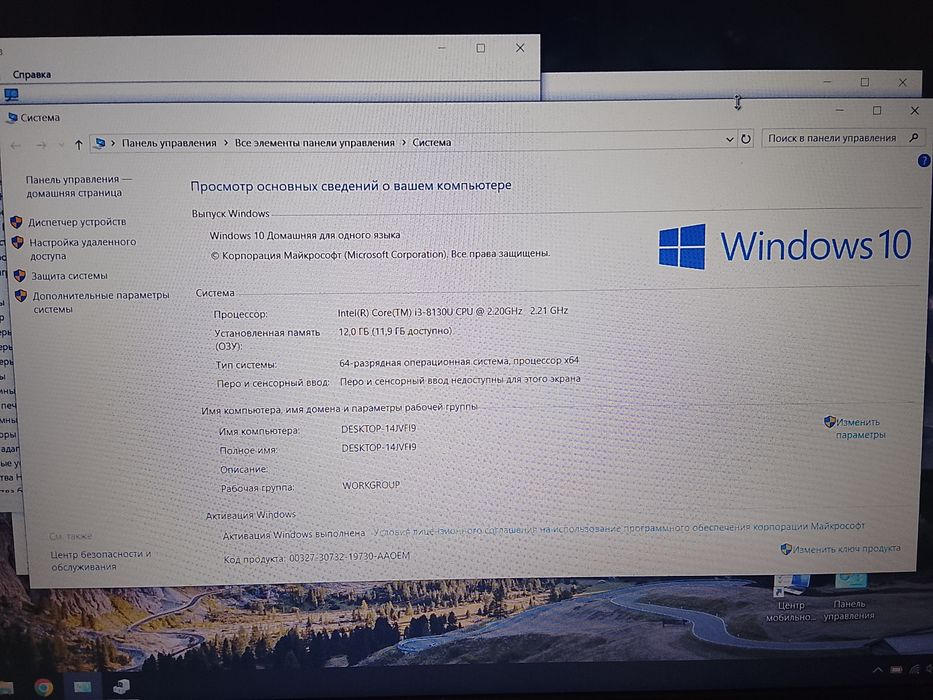933x700 pixels.
Task: Click the Система window title icon
Action: tap(12, 117)
